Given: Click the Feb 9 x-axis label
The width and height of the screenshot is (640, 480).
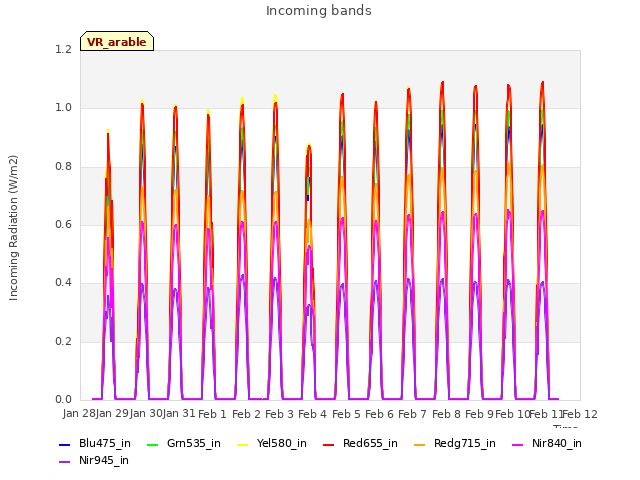Looking at the screenshot, I should (479, 414).
